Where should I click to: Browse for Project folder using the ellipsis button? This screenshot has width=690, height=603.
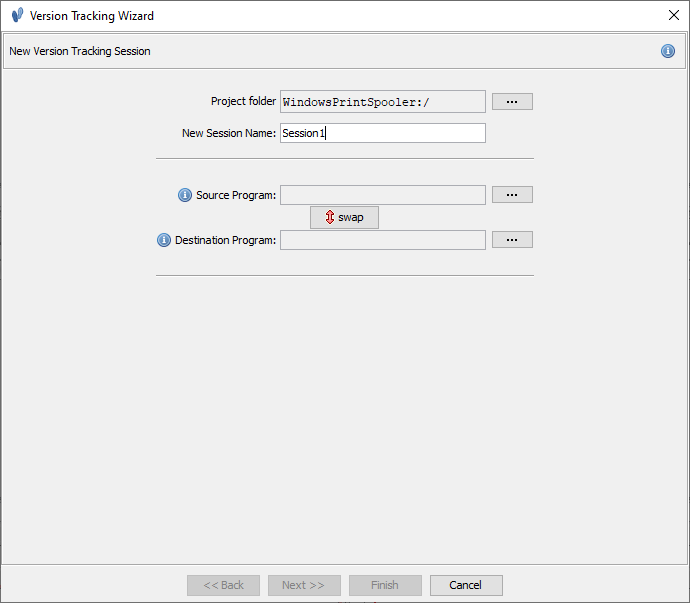512,102
